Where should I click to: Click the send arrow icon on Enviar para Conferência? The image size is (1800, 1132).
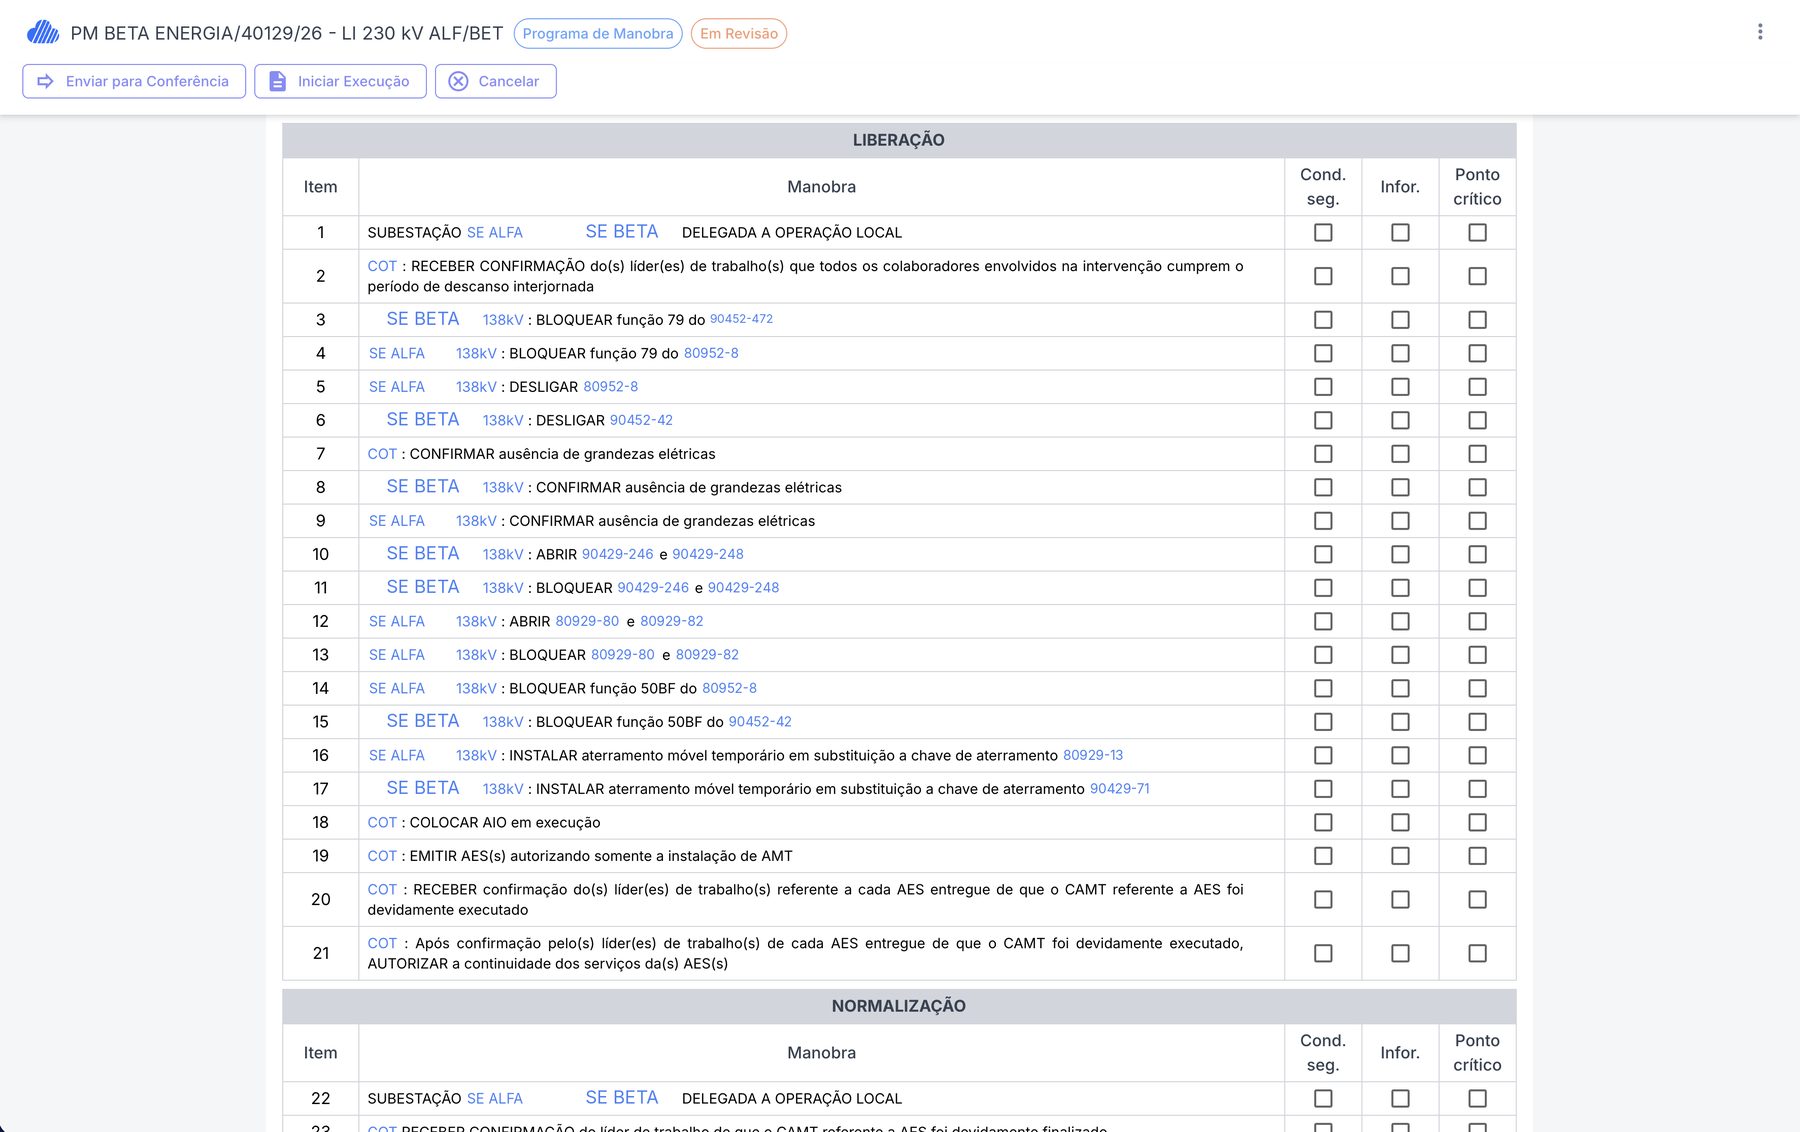45,81
